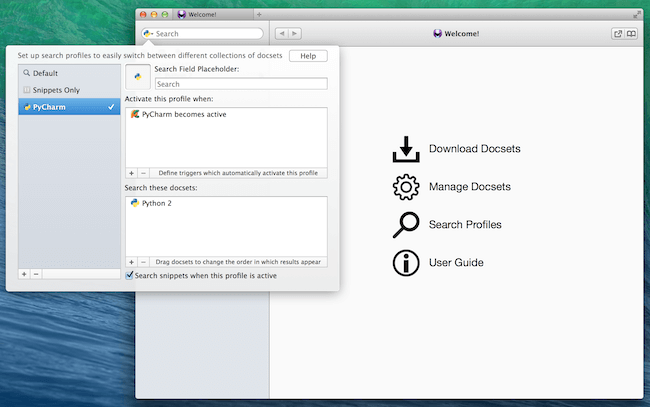Select the Welcome! tab
The image size is (650, 407).
click(x=214, y=15)
